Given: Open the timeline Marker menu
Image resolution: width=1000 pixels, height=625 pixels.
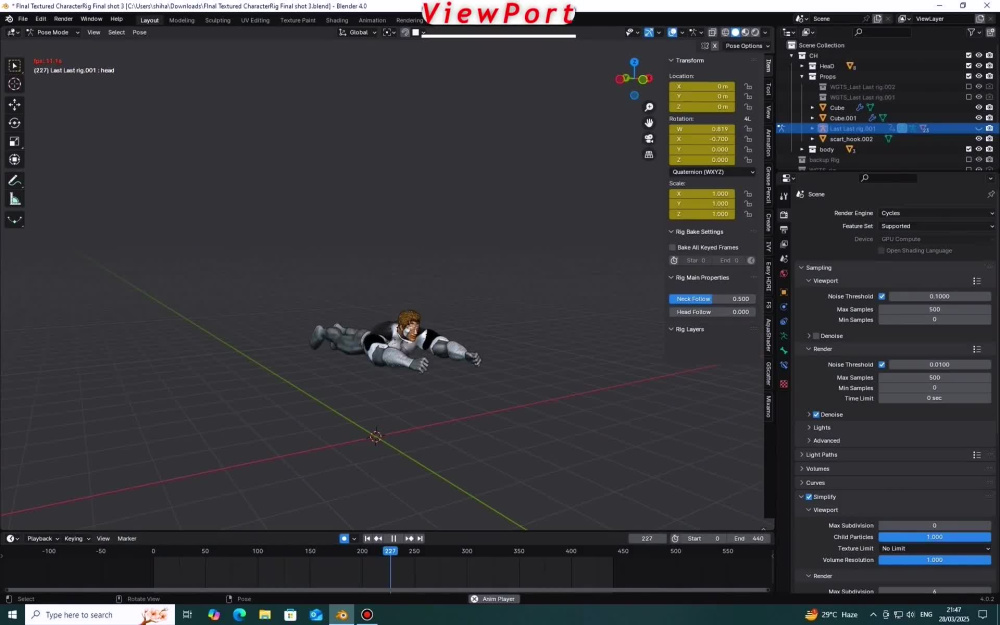Looking at the screenshot, I should coord(127,539).
